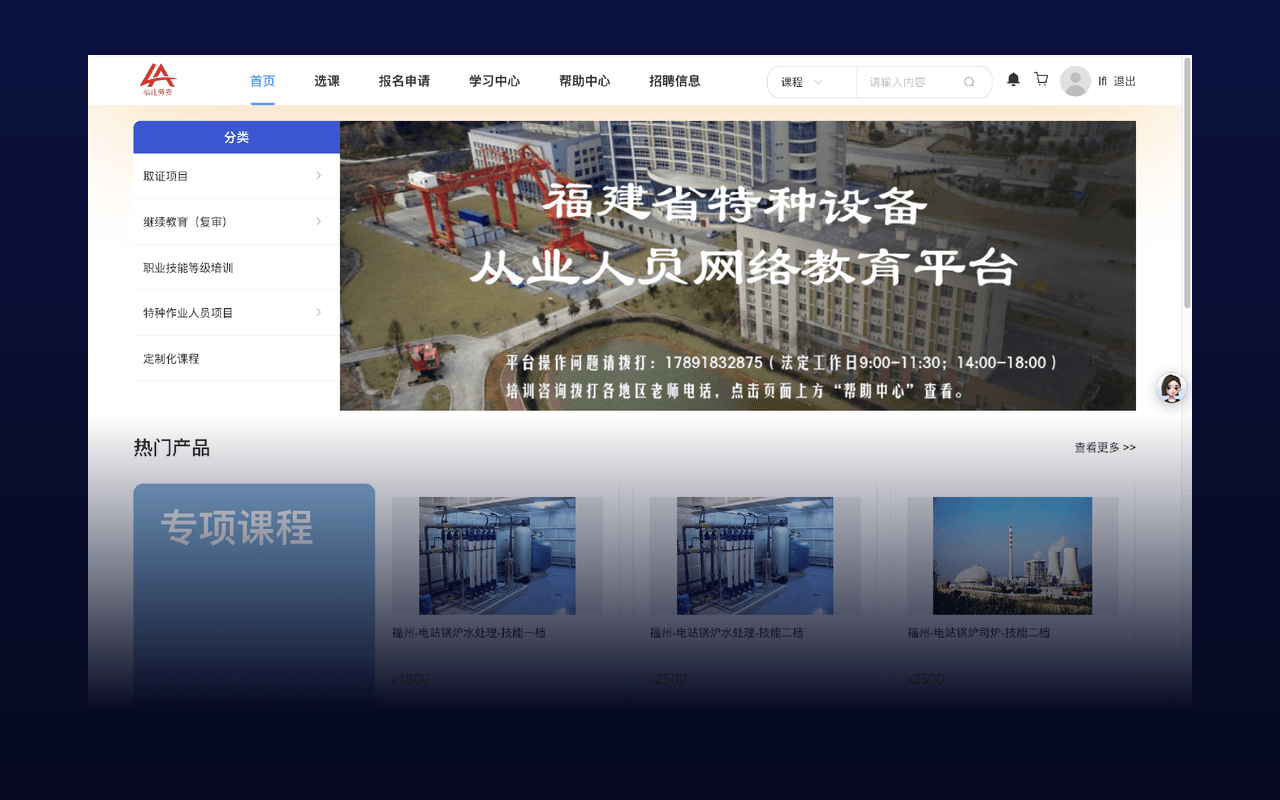The image size is (1280, 800).
Task: Open the 专项课程 panel
Action: (254, 595)
